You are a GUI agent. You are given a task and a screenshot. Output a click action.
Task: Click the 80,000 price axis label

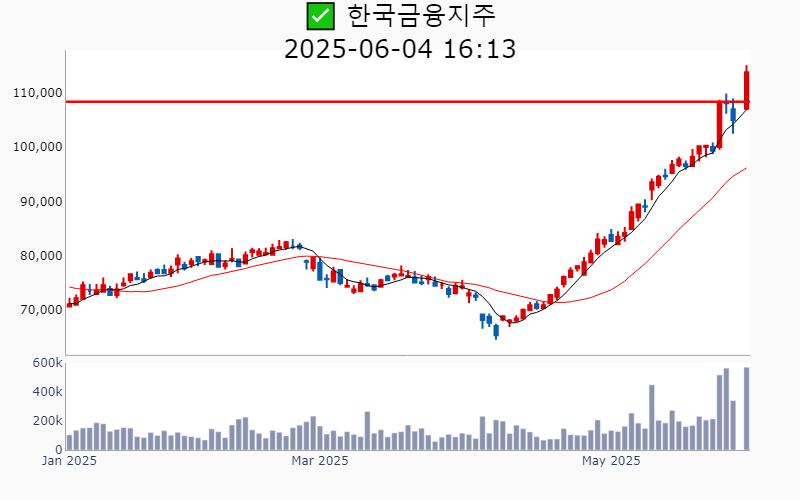pyautogui.click(x=41, y=256)
